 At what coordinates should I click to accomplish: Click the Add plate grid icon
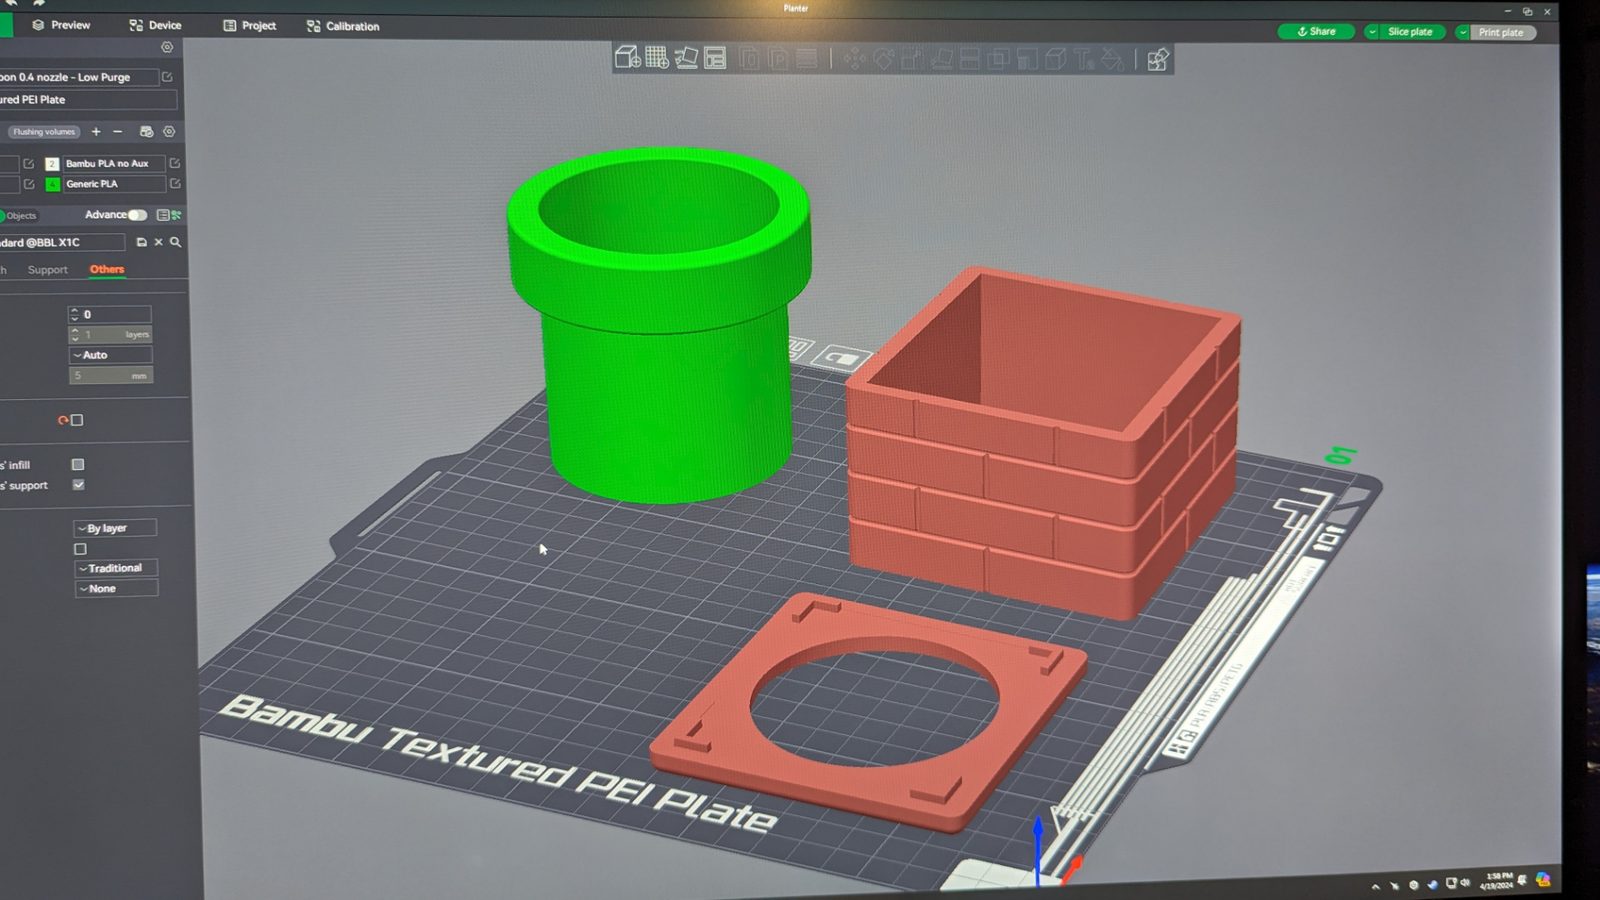(x=657, y=58)
